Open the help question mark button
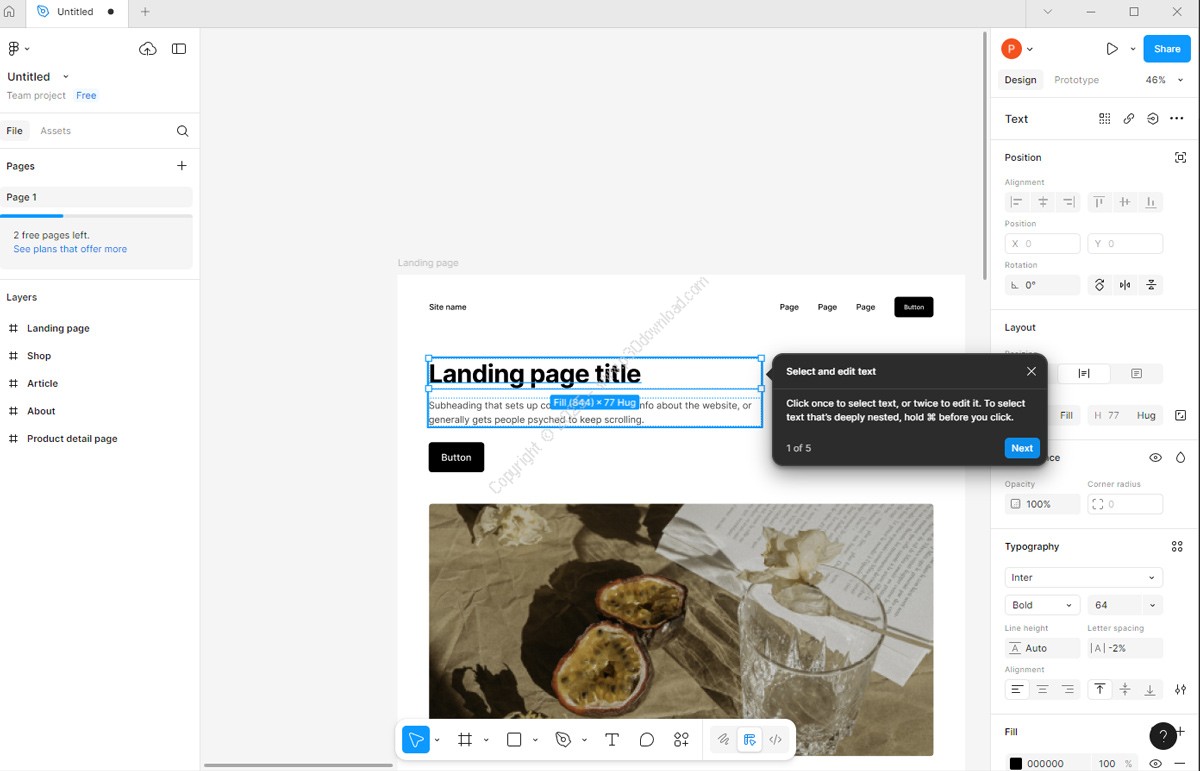1200x771 pixels. (1163, 736)
